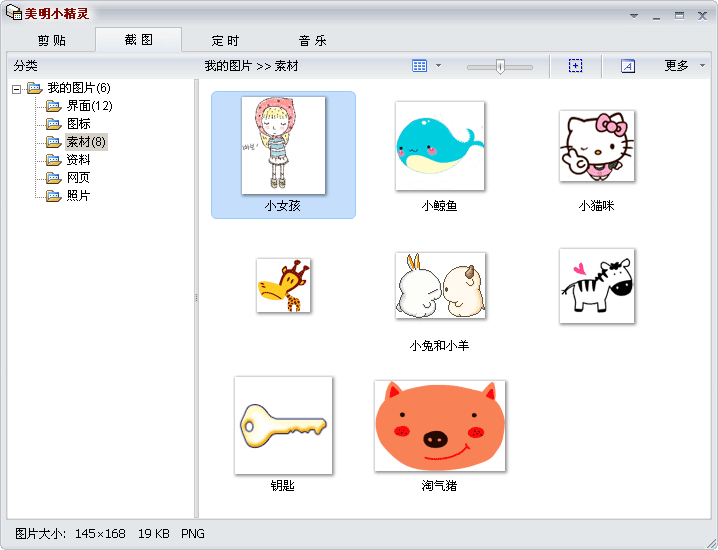Select the 钥匙 key thumbnail
The image size is (718, 550).
tap(283, 425)
